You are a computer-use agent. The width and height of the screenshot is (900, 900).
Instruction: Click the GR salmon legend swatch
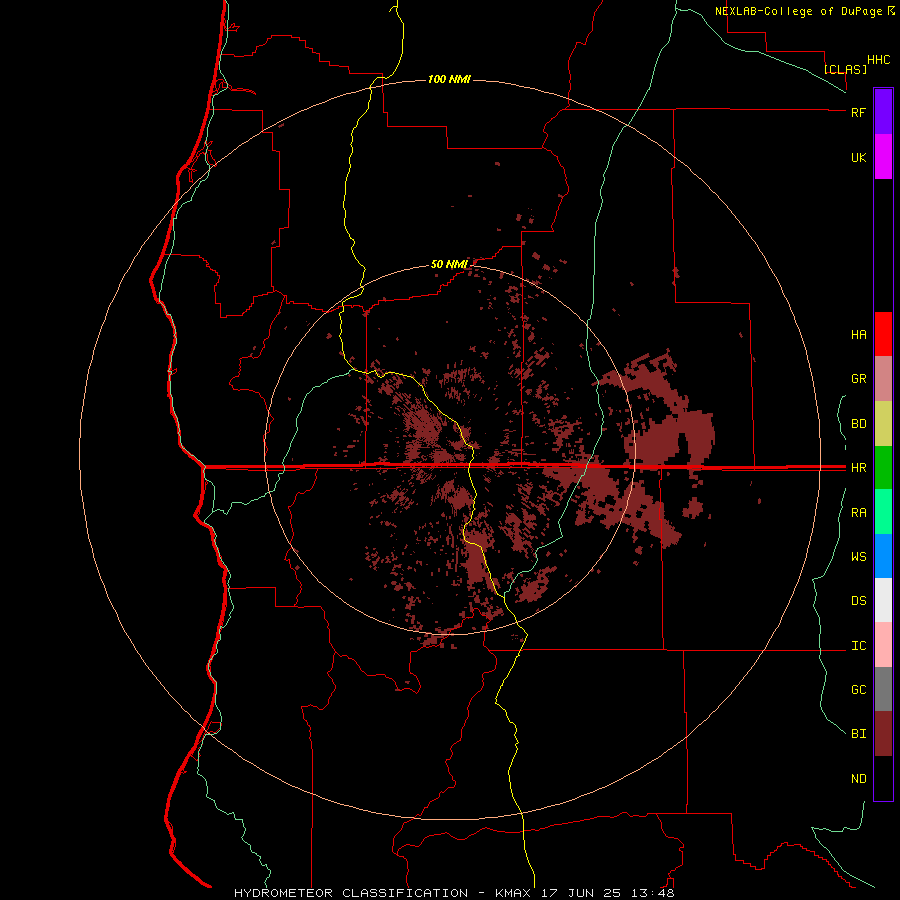883,379
